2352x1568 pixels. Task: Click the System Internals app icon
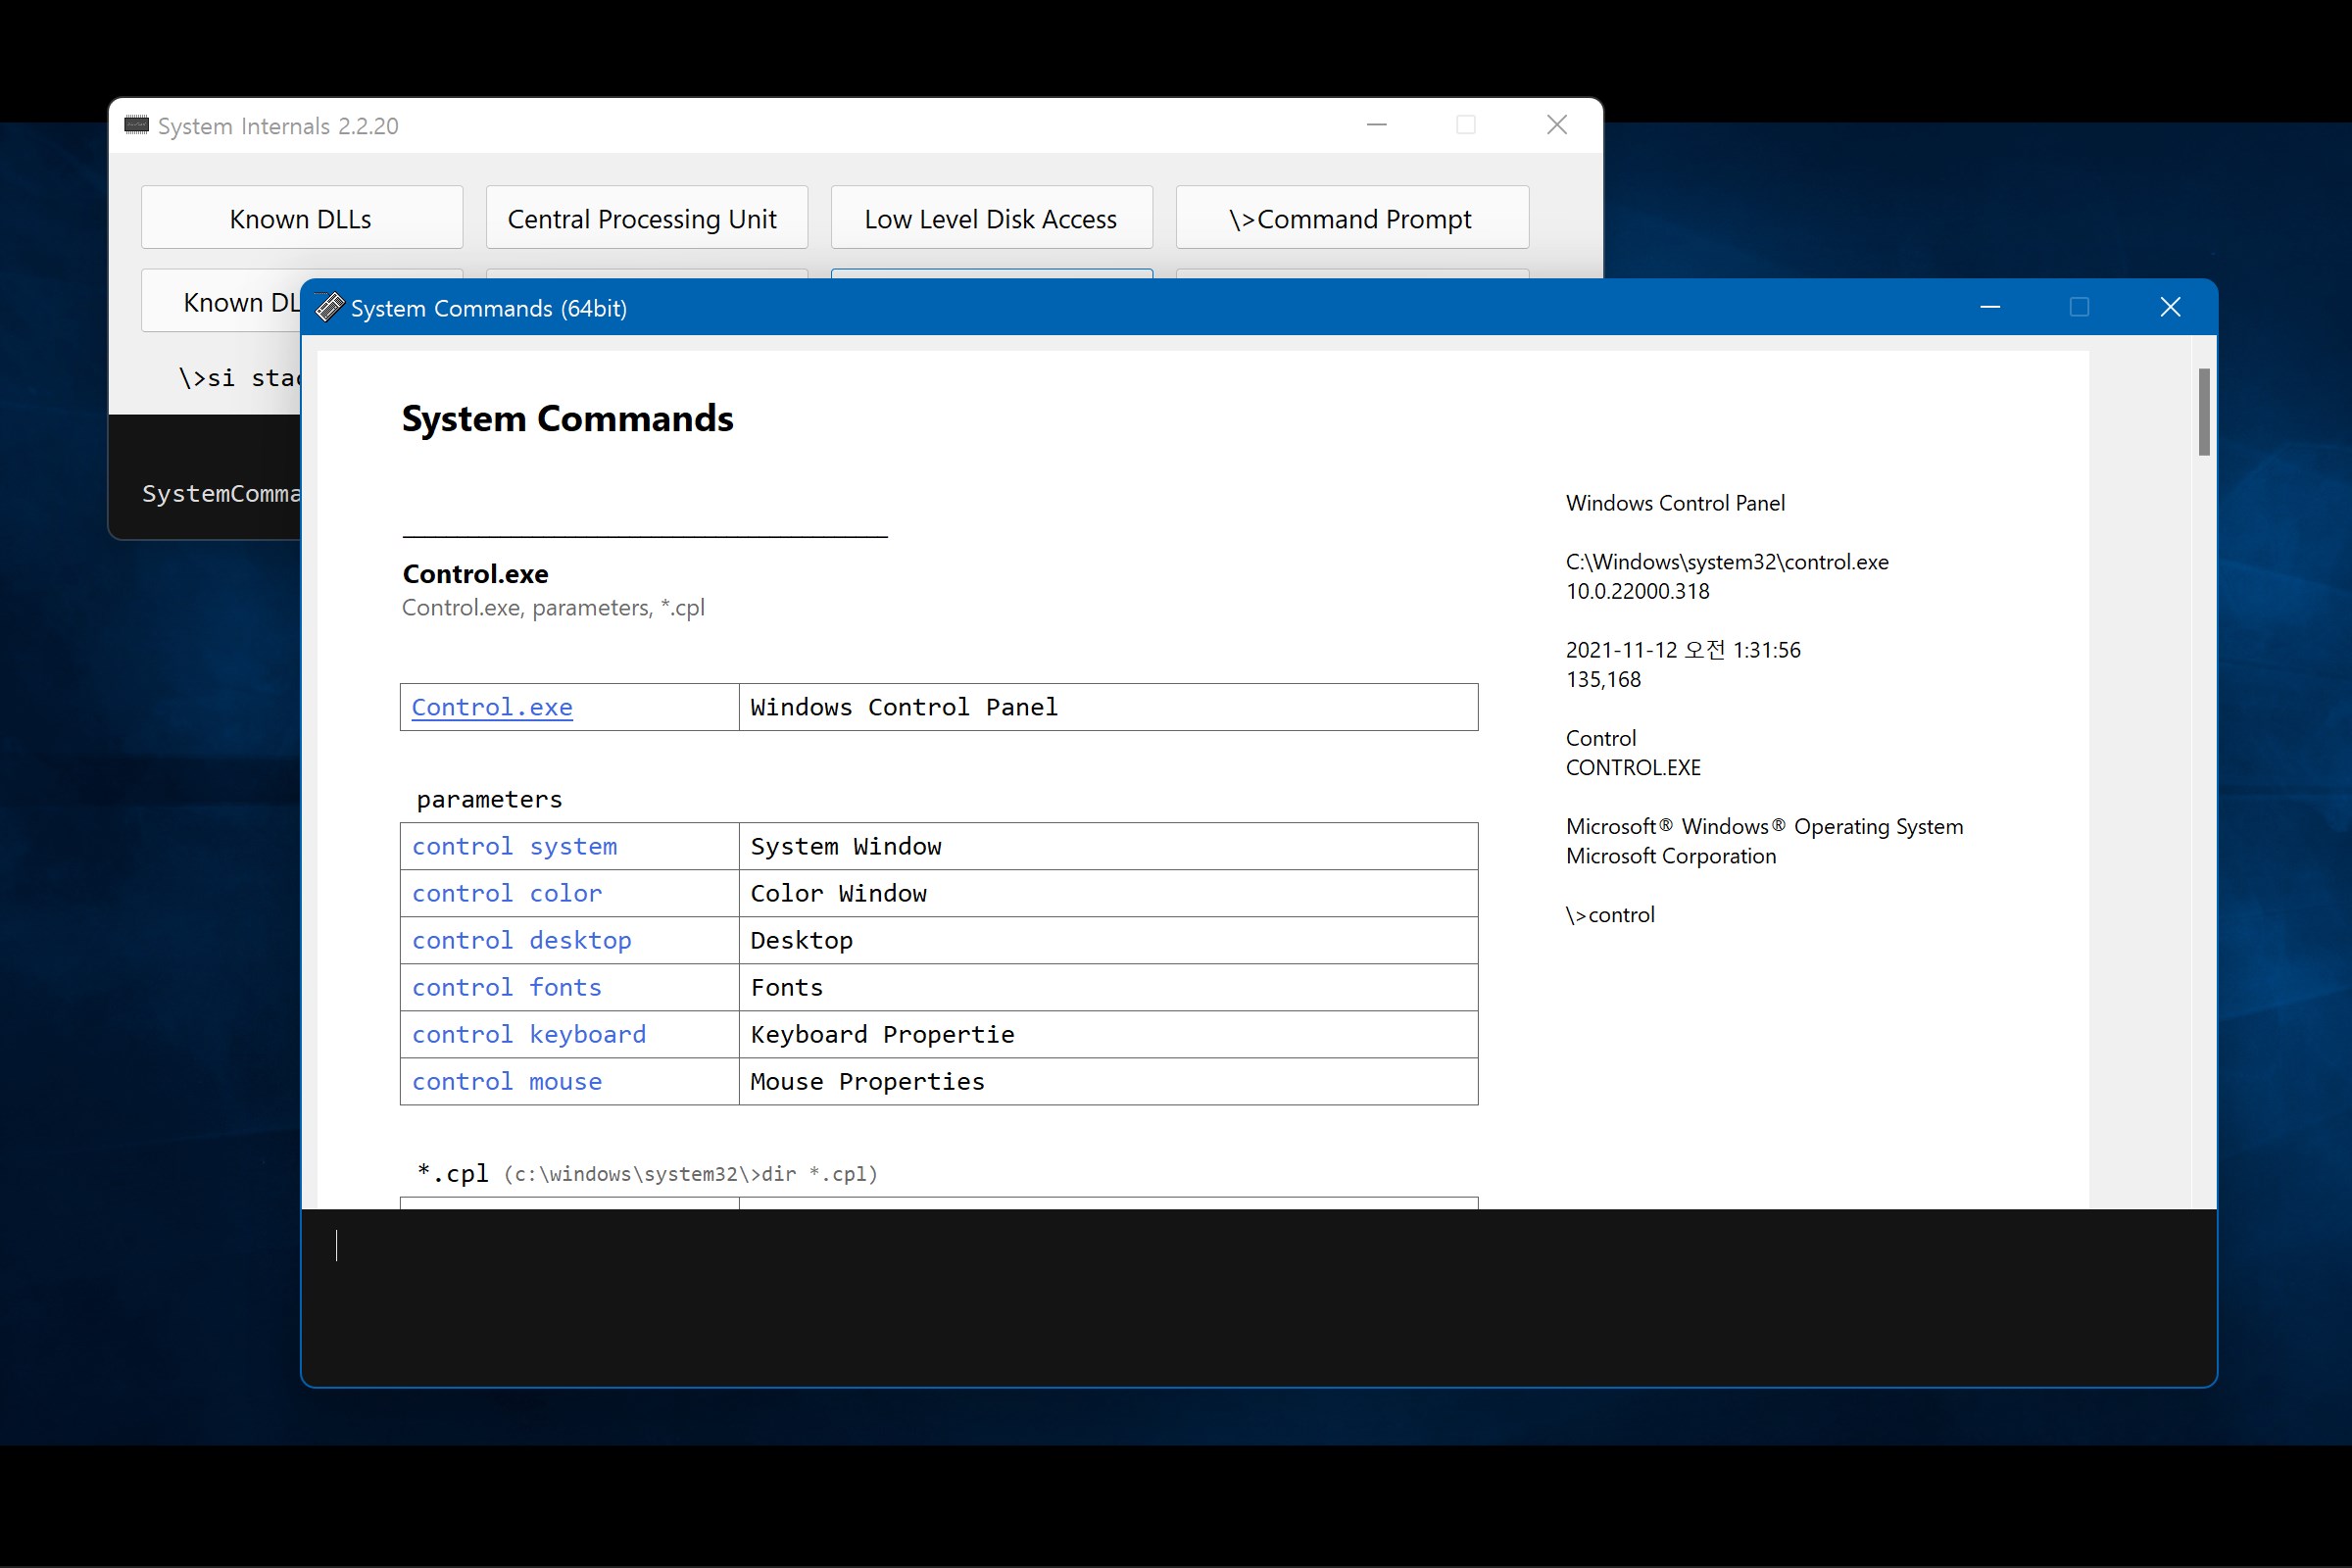(x=136, y=126)
